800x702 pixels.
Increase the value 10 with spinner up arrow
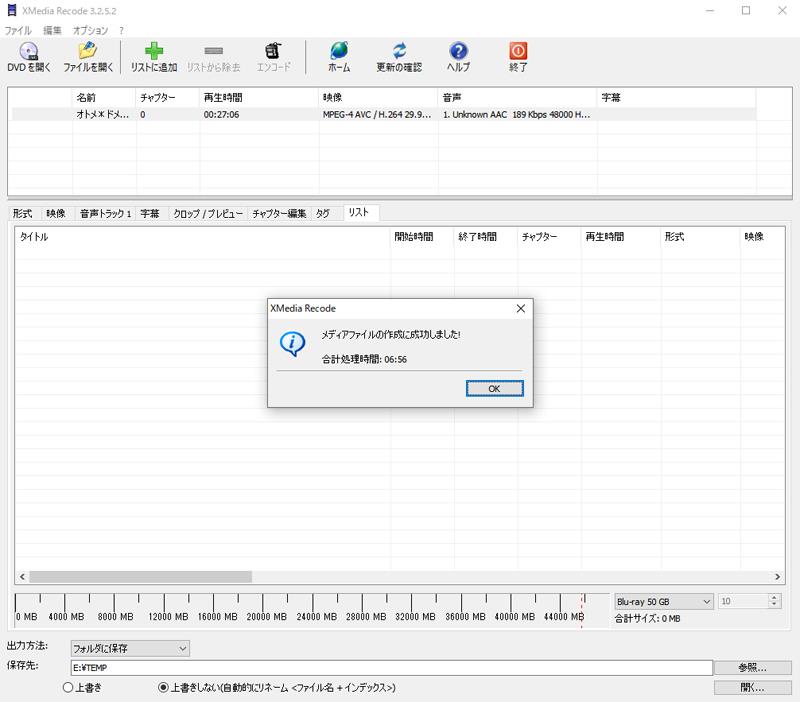(774, 598)
